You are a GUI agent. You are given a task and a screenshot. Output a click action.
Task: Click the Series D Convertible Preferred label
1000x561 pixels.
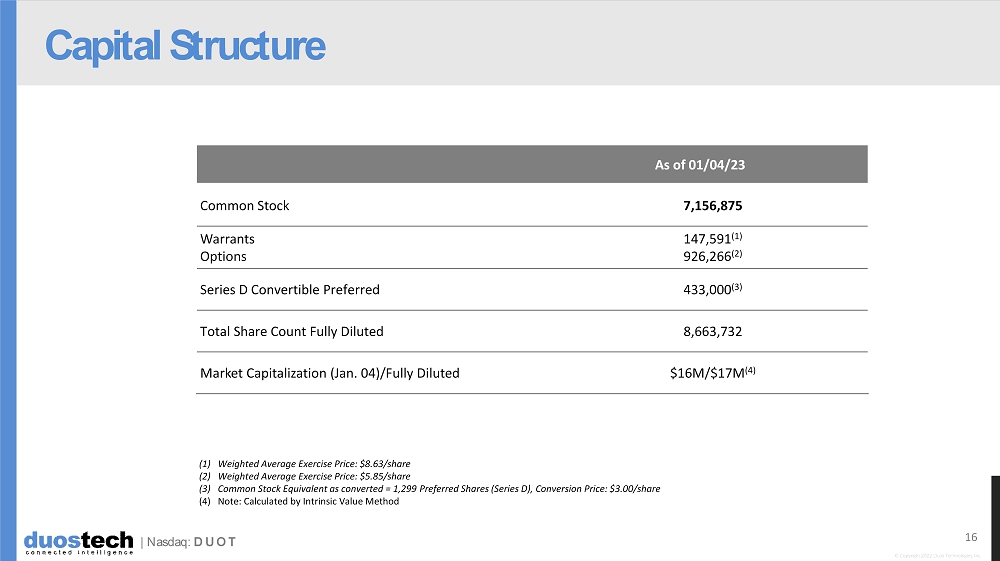[x=290, y=290]
